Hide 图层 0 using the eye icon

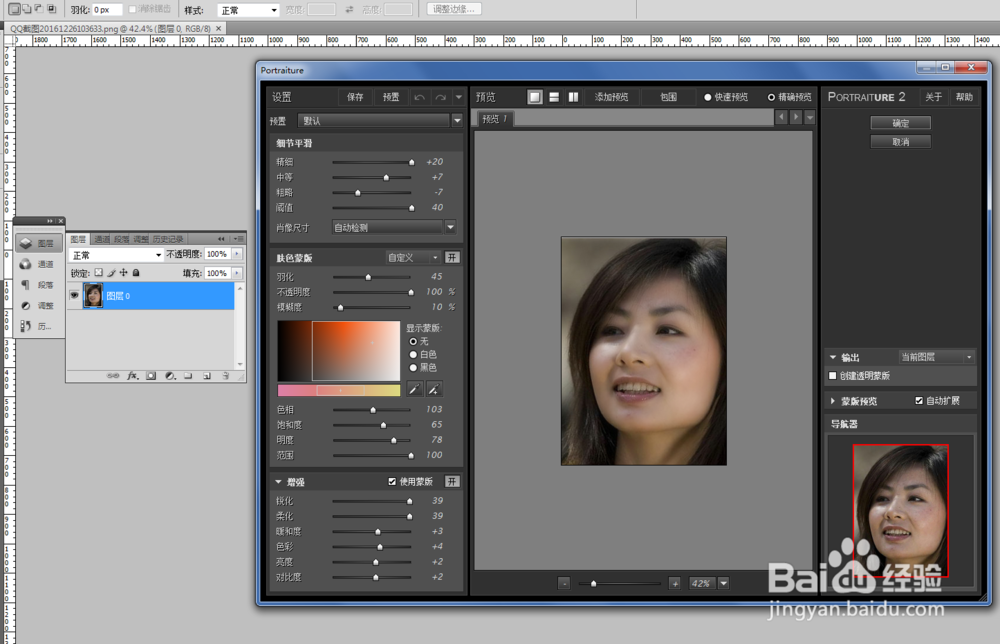[x=75, y=295]
